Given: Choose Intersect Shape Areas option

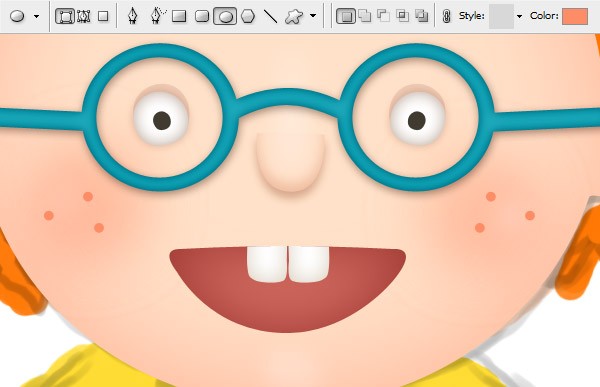Looking at the screenshot, I should (403, 16).
